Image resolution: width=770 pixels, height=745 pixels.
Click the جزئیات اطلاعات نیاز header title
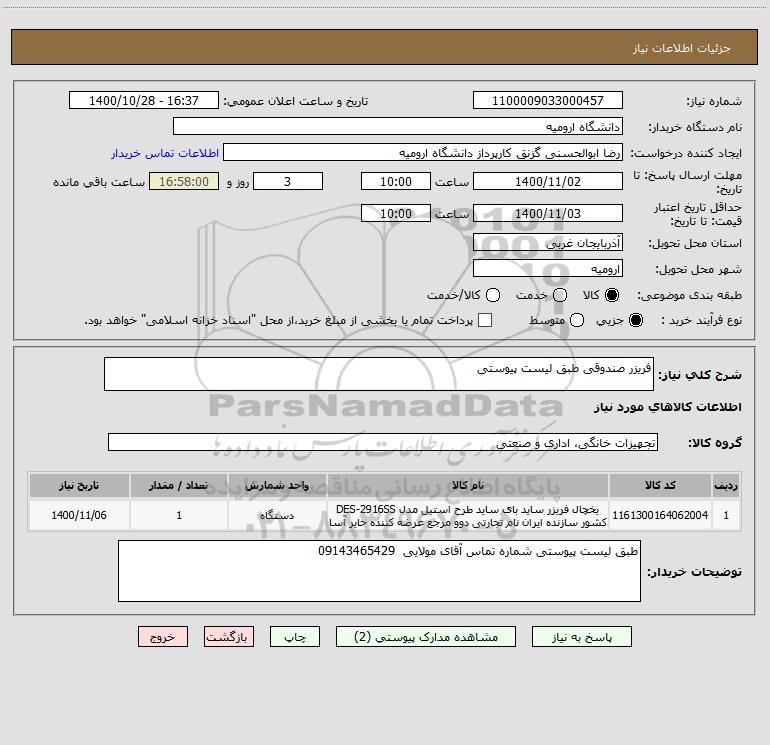682,48
